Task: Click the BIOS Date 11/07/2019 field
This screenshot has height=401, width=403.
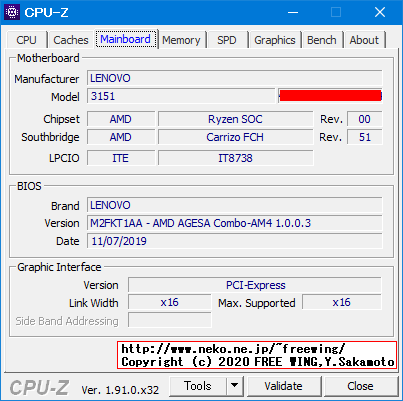Action: (x=235, y=241)
